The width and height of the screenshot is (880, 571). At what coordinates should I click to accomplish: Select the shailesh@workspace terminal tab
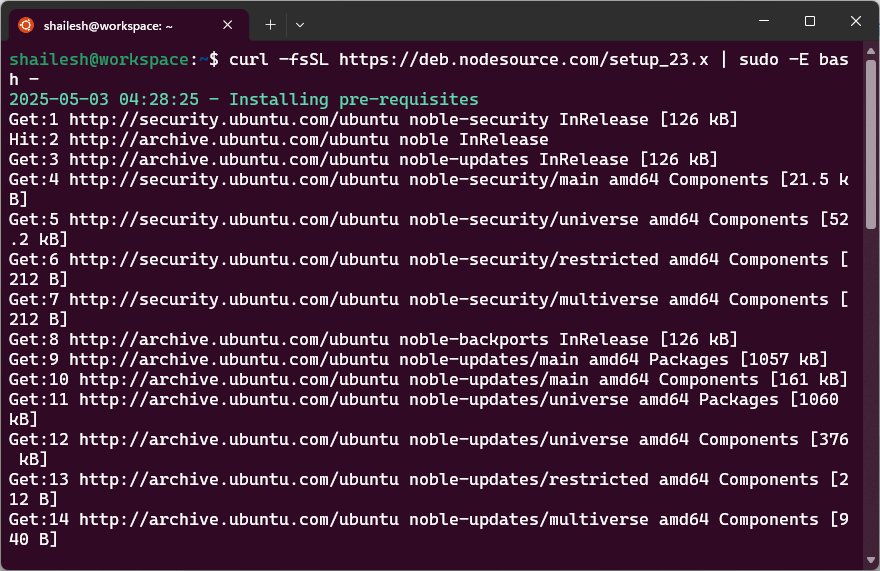[x=129, y=25]
